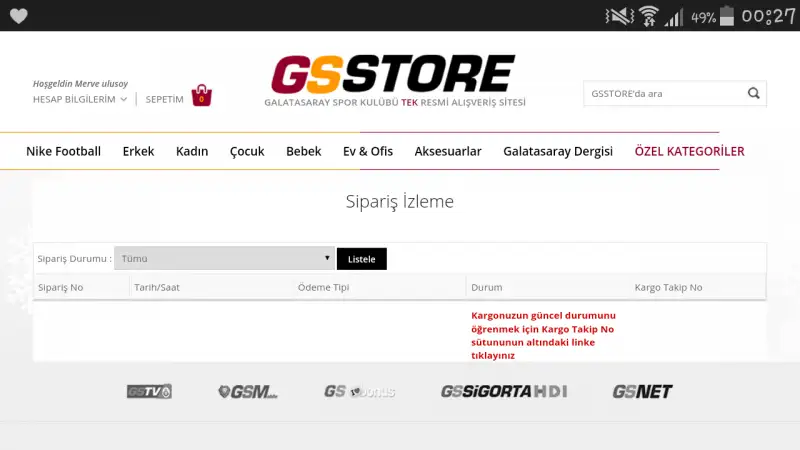This screenshot has height=450, width=800.
Task: Tap the heart icon in status bar
Action: [x=19, y=16]
